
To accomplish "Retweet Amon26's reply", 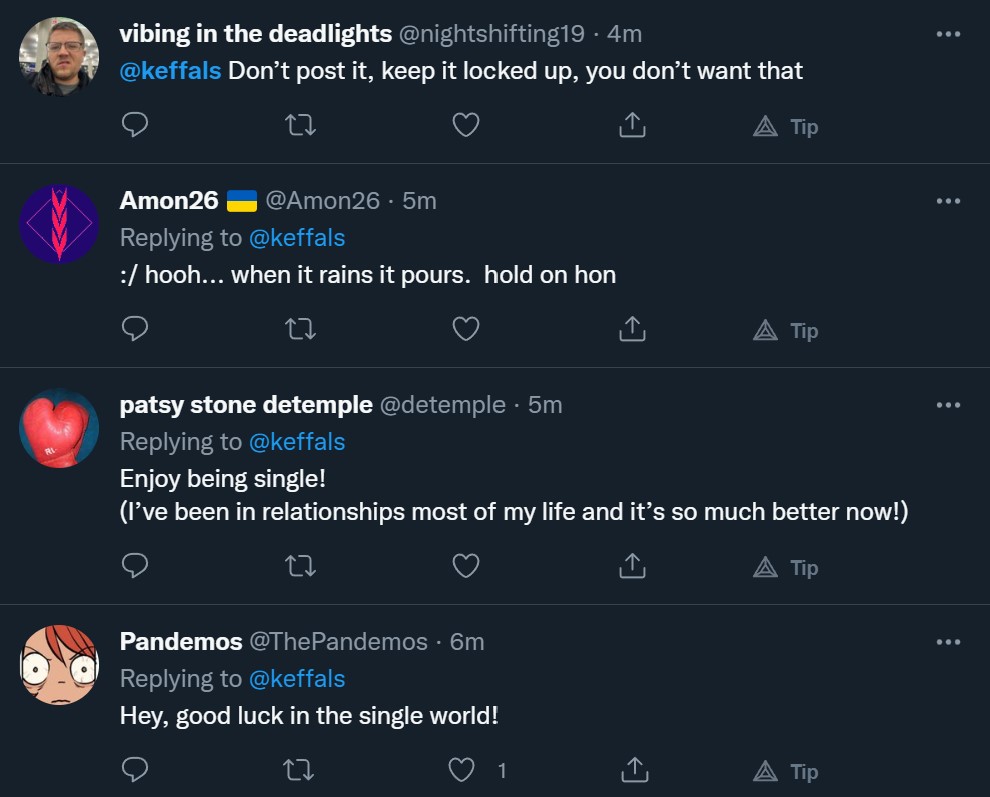I will coord(301,330).
